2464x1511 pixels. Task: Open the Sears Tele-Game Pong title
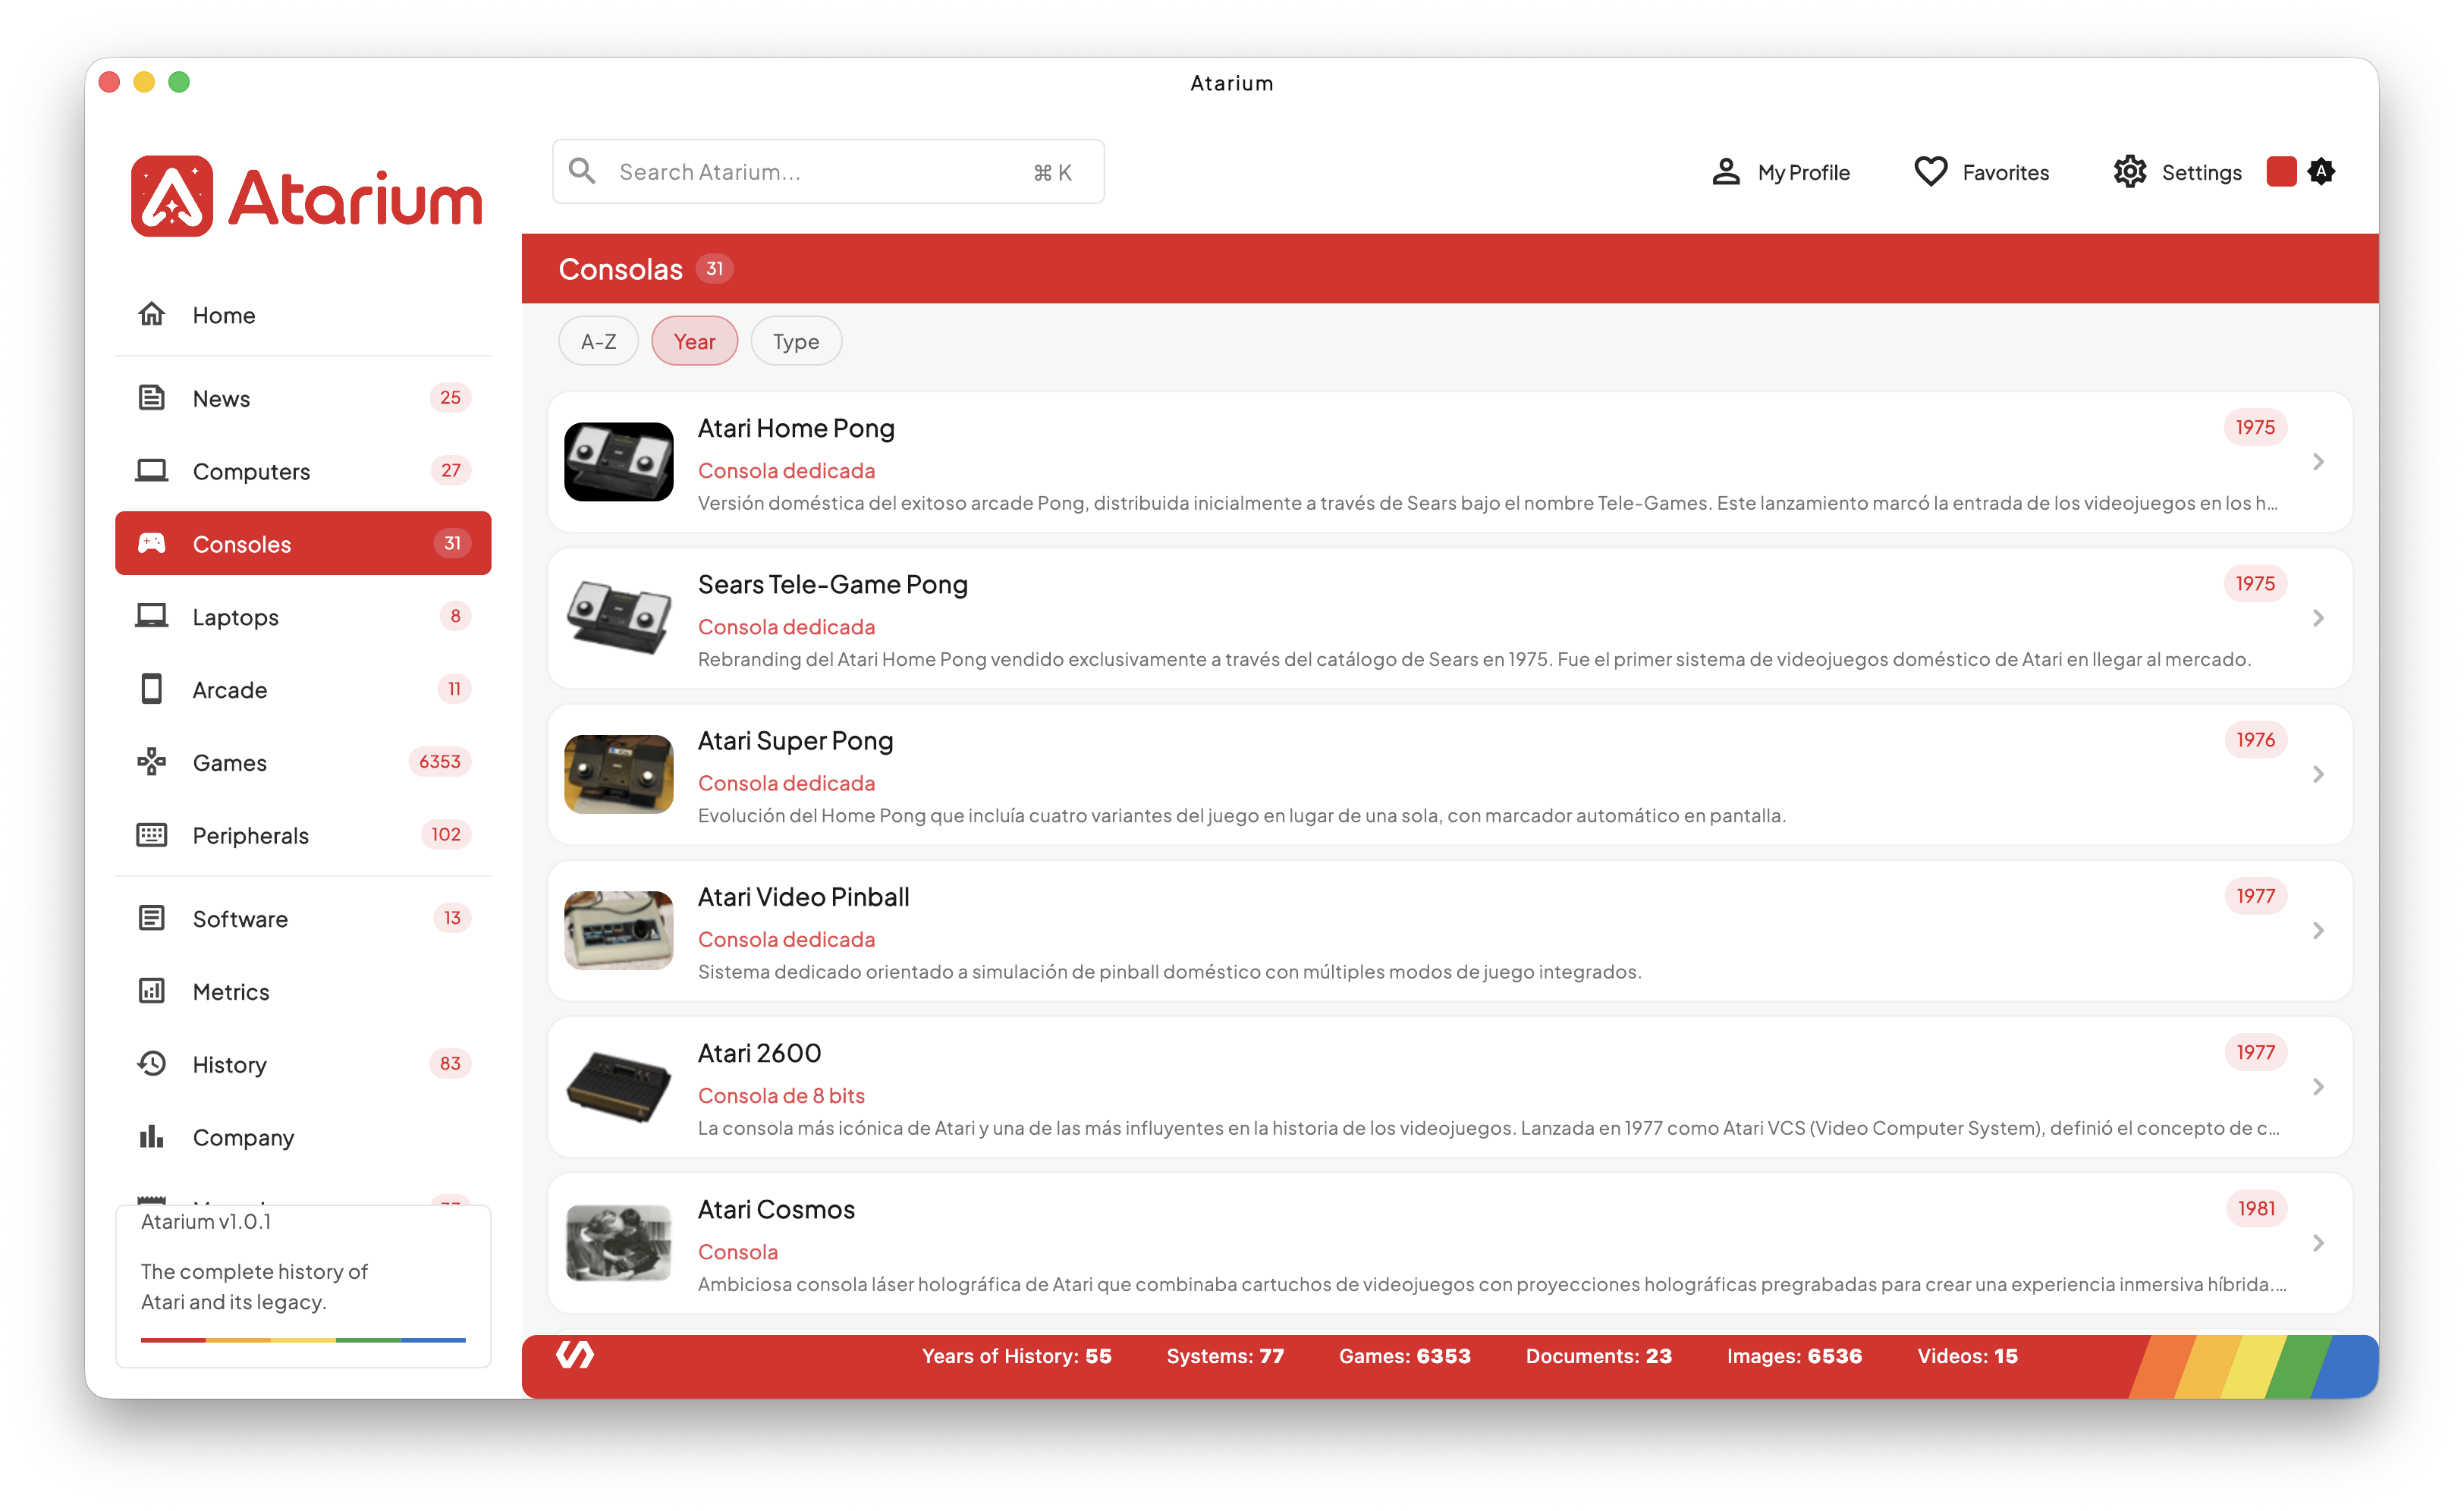[833, 585]
